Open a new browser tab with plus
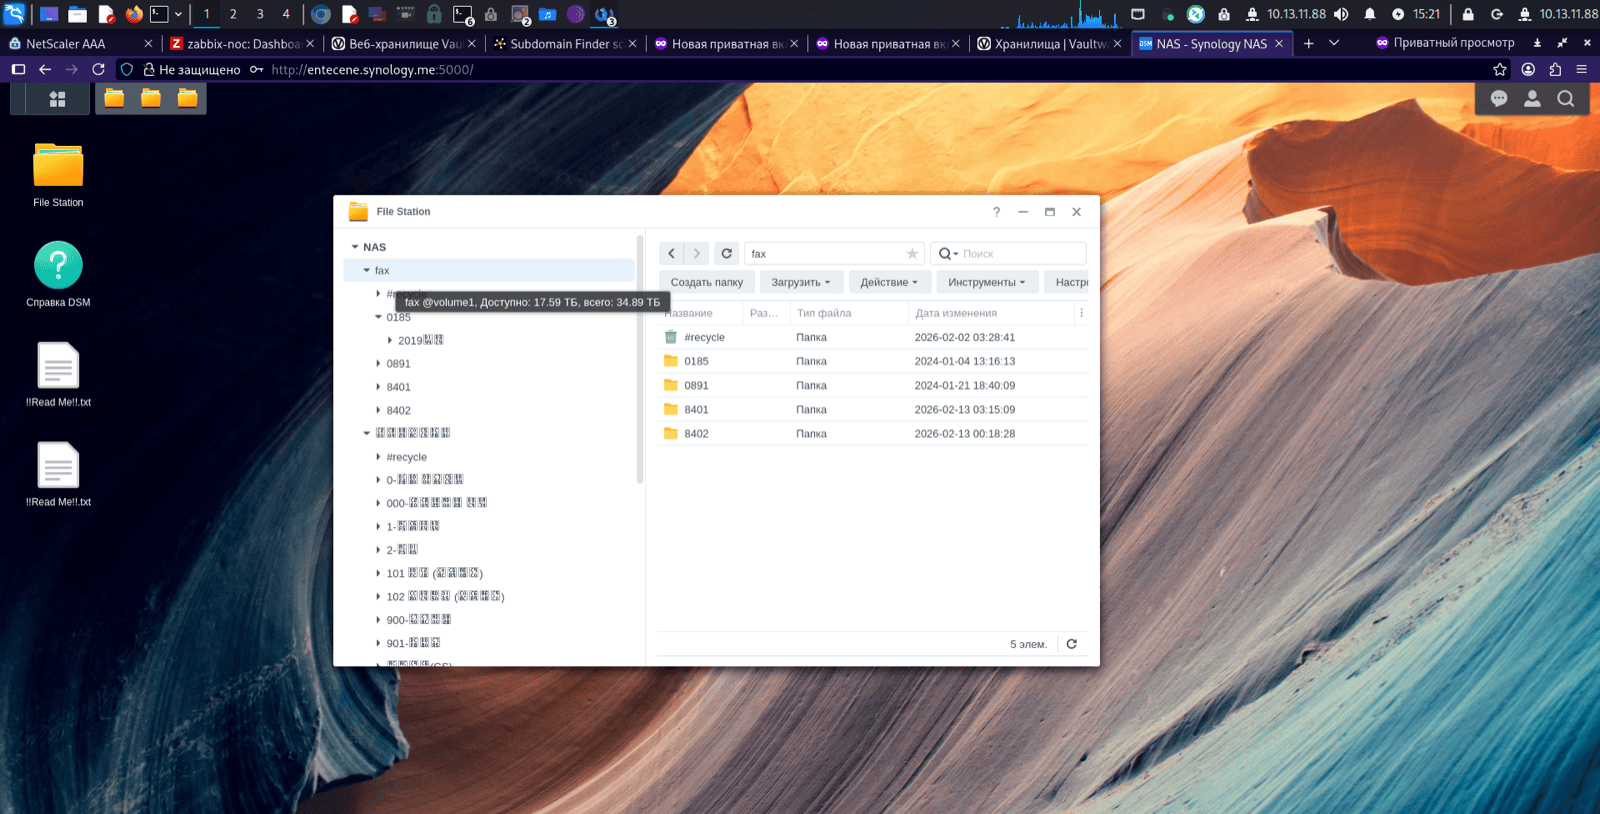Screen dimensions: 1600x814 [x=1308, y=43]
